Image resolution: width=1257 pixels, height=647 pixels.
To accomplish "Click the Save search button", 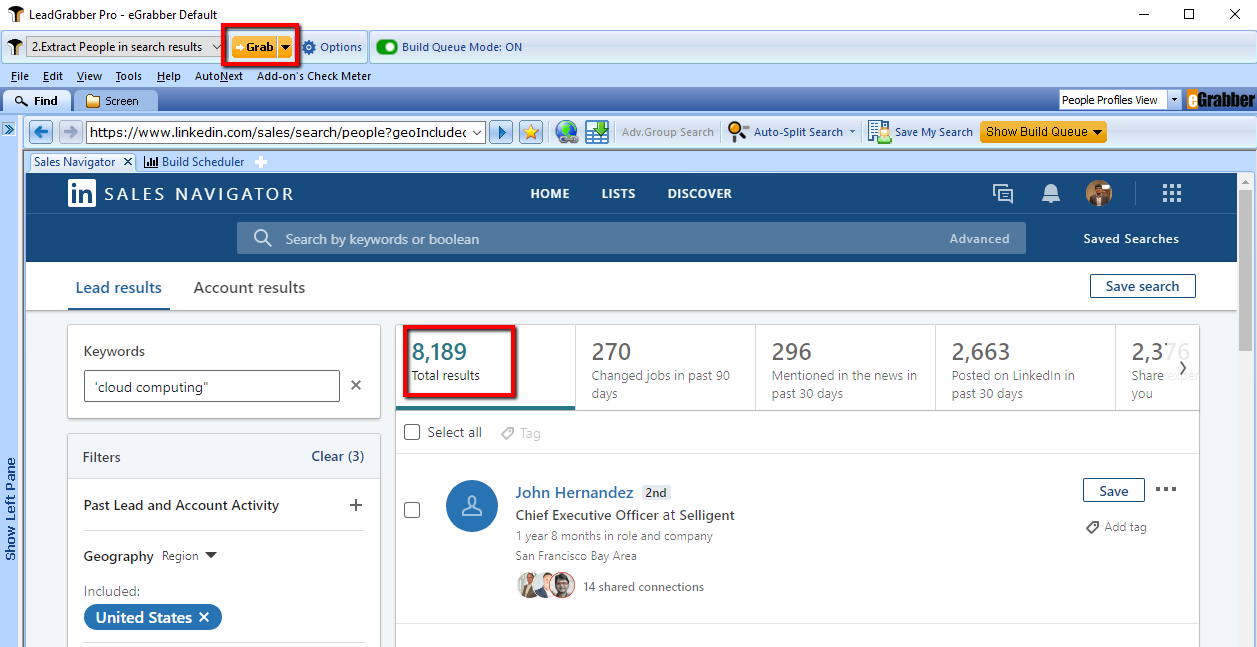I will (x=1142, y=286).
